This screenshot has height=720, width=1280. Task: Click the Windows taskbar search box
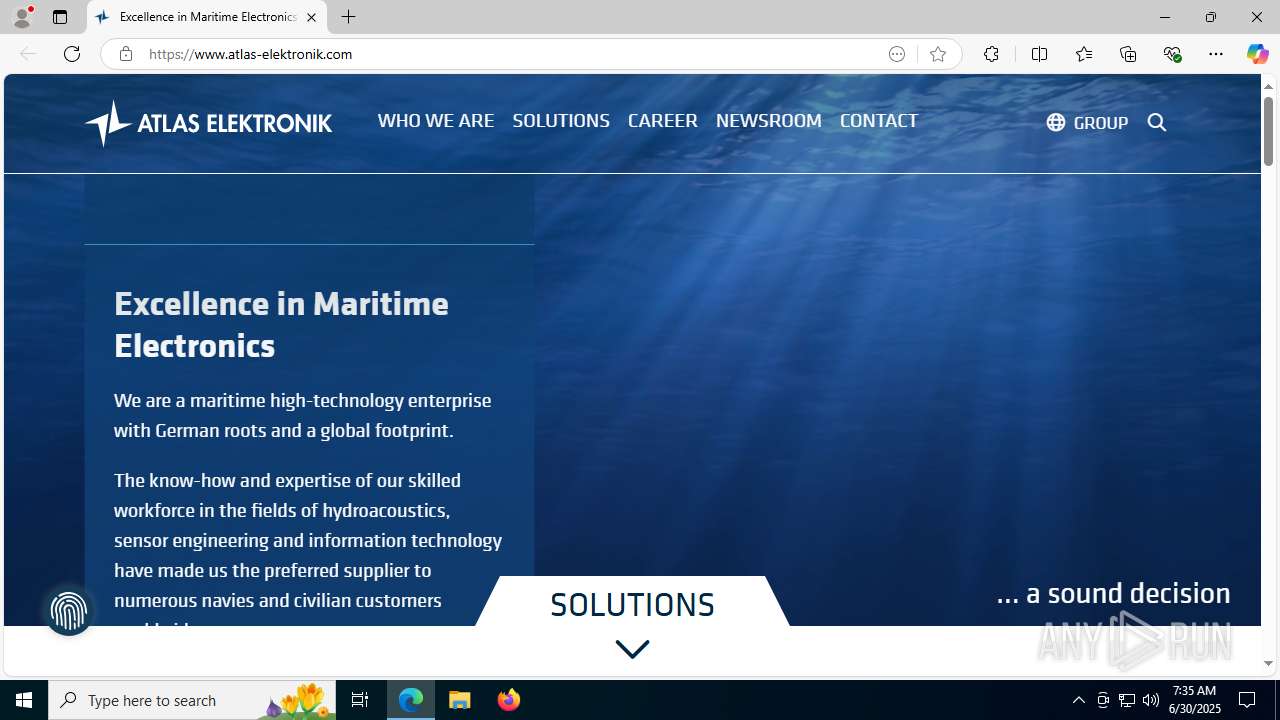[x=192, y=700]
